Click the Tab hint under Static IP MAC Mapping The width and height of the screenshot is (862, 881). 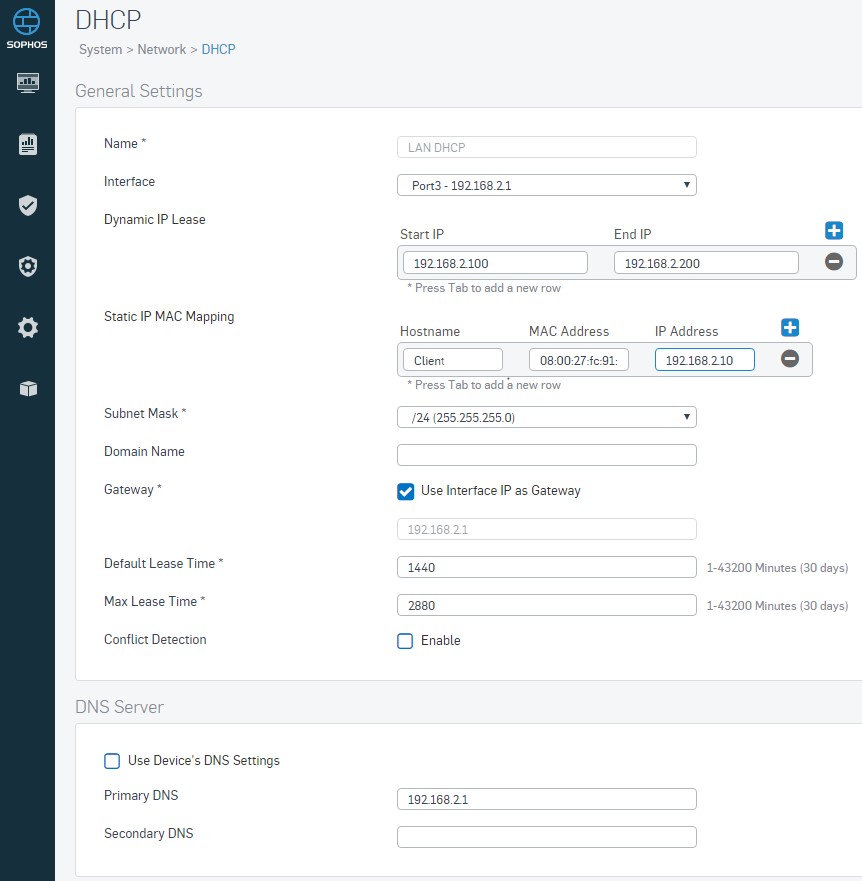[x=484, y=385]
